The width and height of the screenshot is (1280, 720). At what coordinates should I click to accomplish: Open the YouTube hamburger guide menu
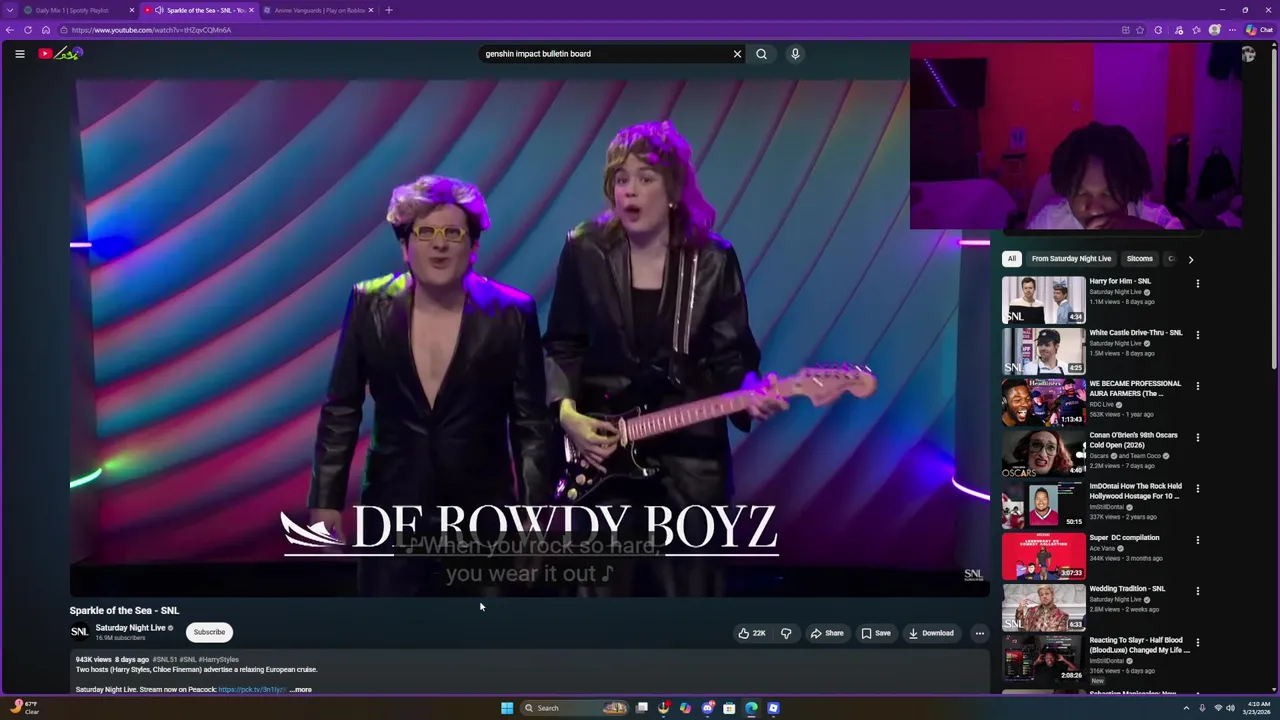tap(20, 54)
